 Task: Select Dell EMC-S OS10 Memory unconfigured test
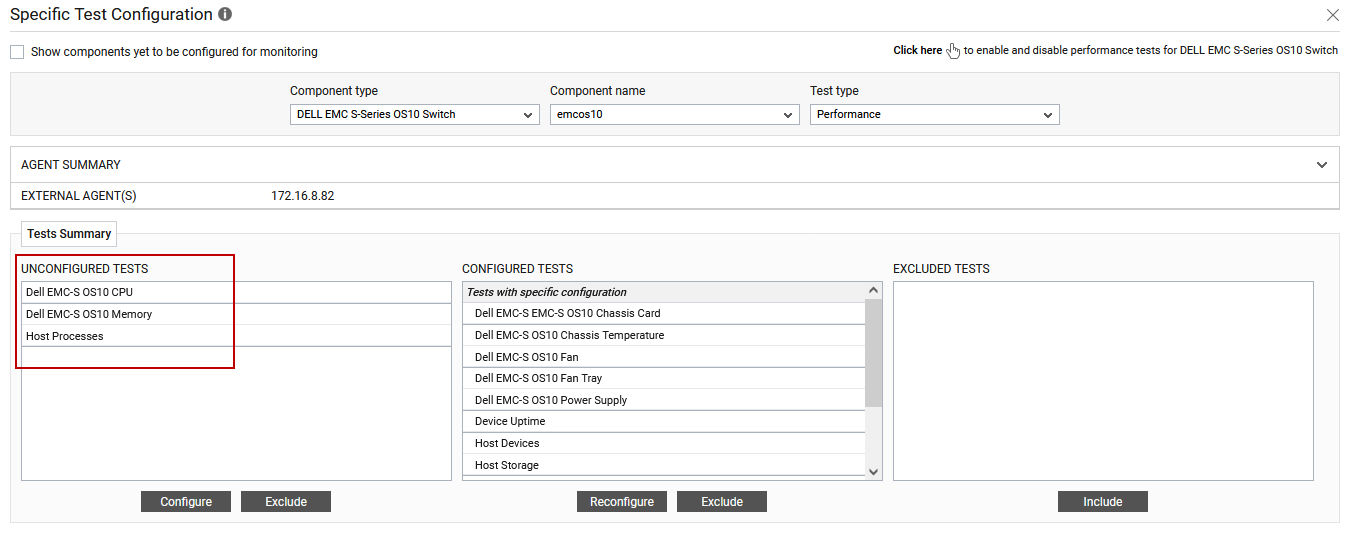click(237, 314)
